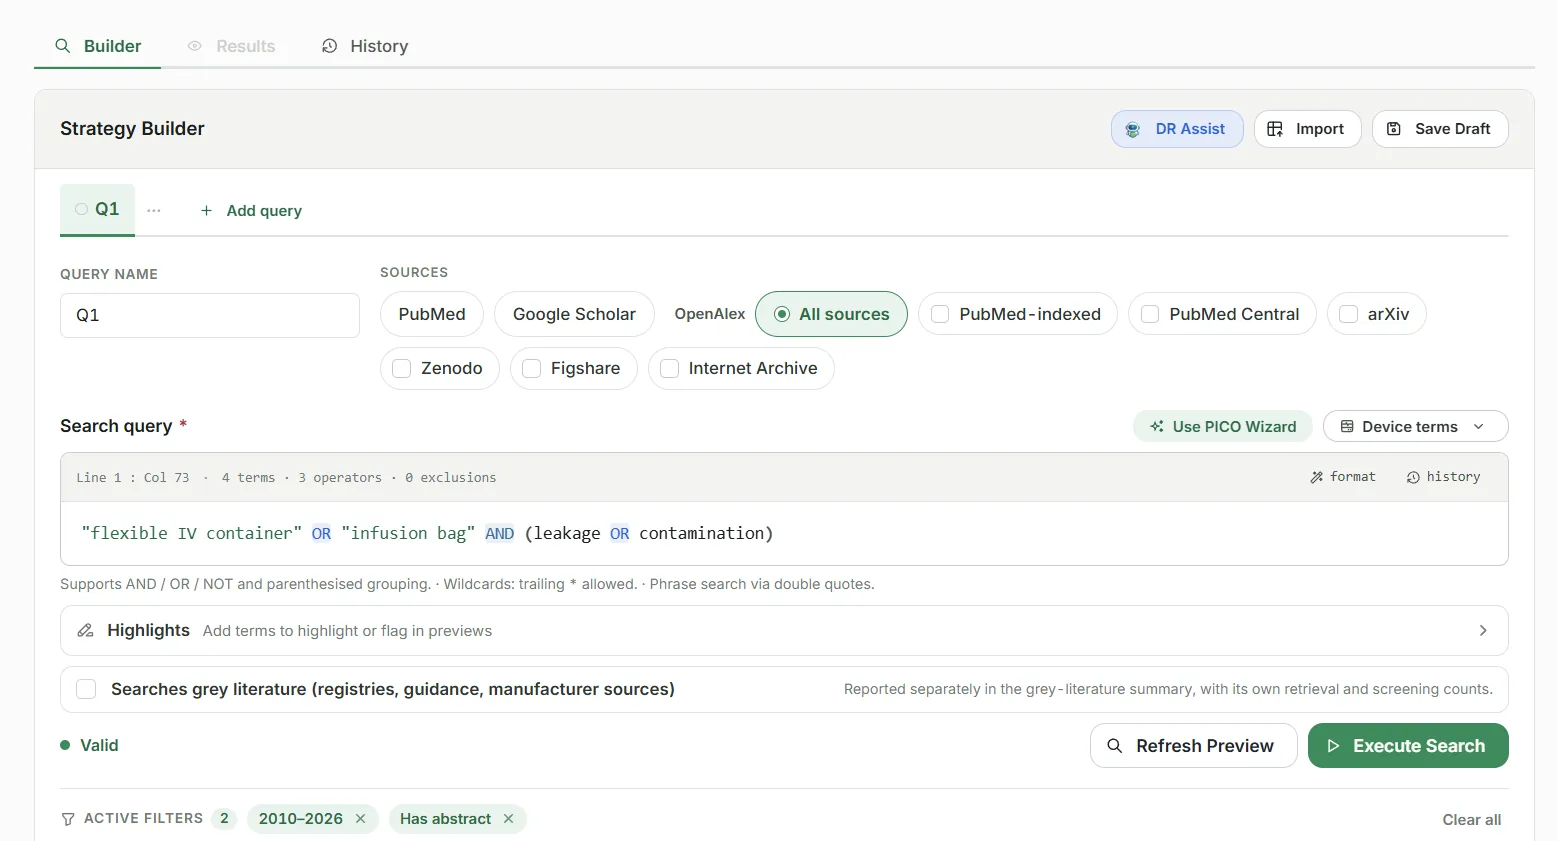Screen dimensions: 1557x841
Task: Launch DR Assist
Action: (x=1177, y=129)
